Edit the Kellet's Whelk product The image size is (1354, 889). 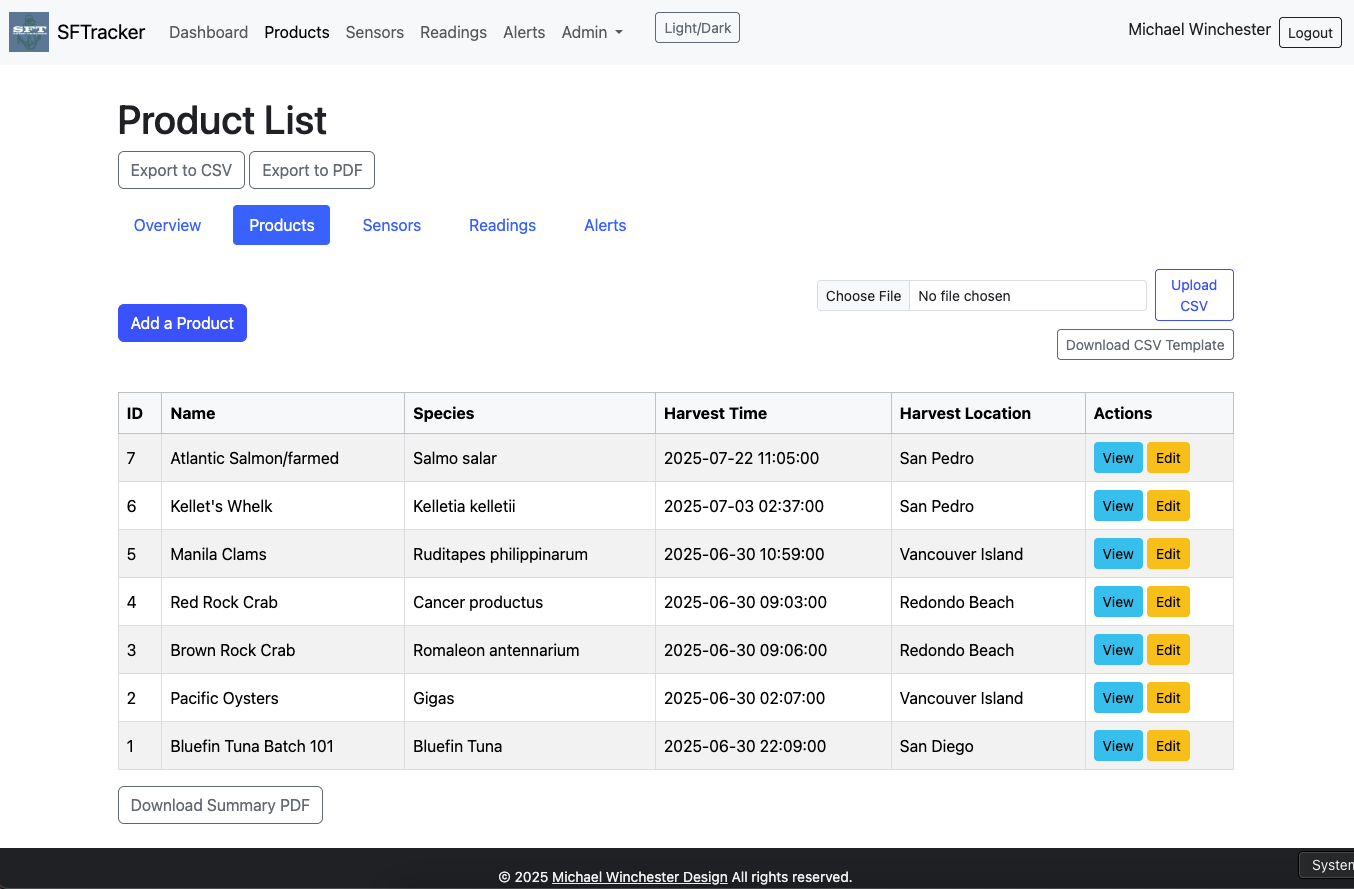(x=1168, y=506)
